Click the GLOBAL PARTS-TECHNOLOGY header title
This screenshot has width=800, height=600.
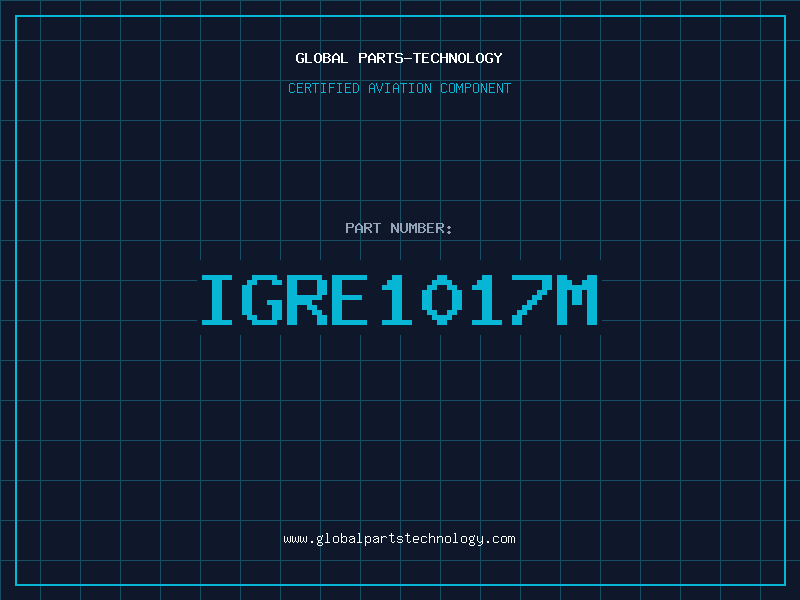399,58
